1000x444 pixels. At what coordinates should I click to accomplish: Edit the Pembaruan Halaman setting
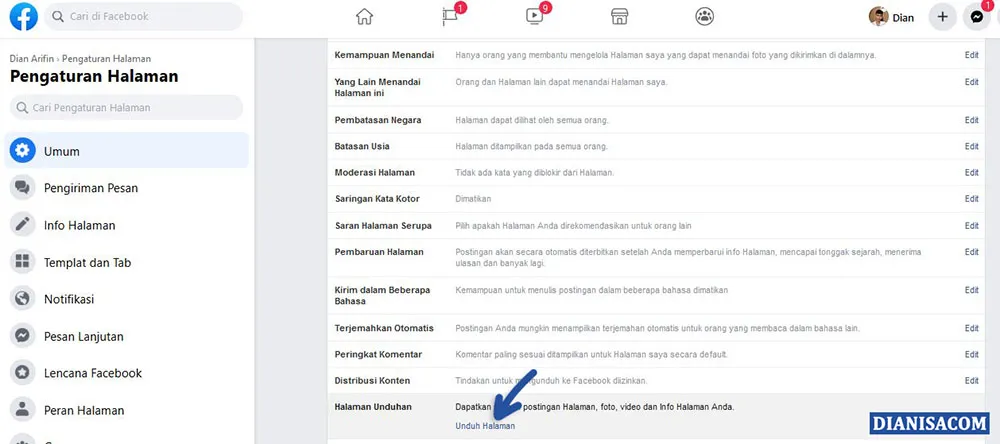tap(971, 252)
